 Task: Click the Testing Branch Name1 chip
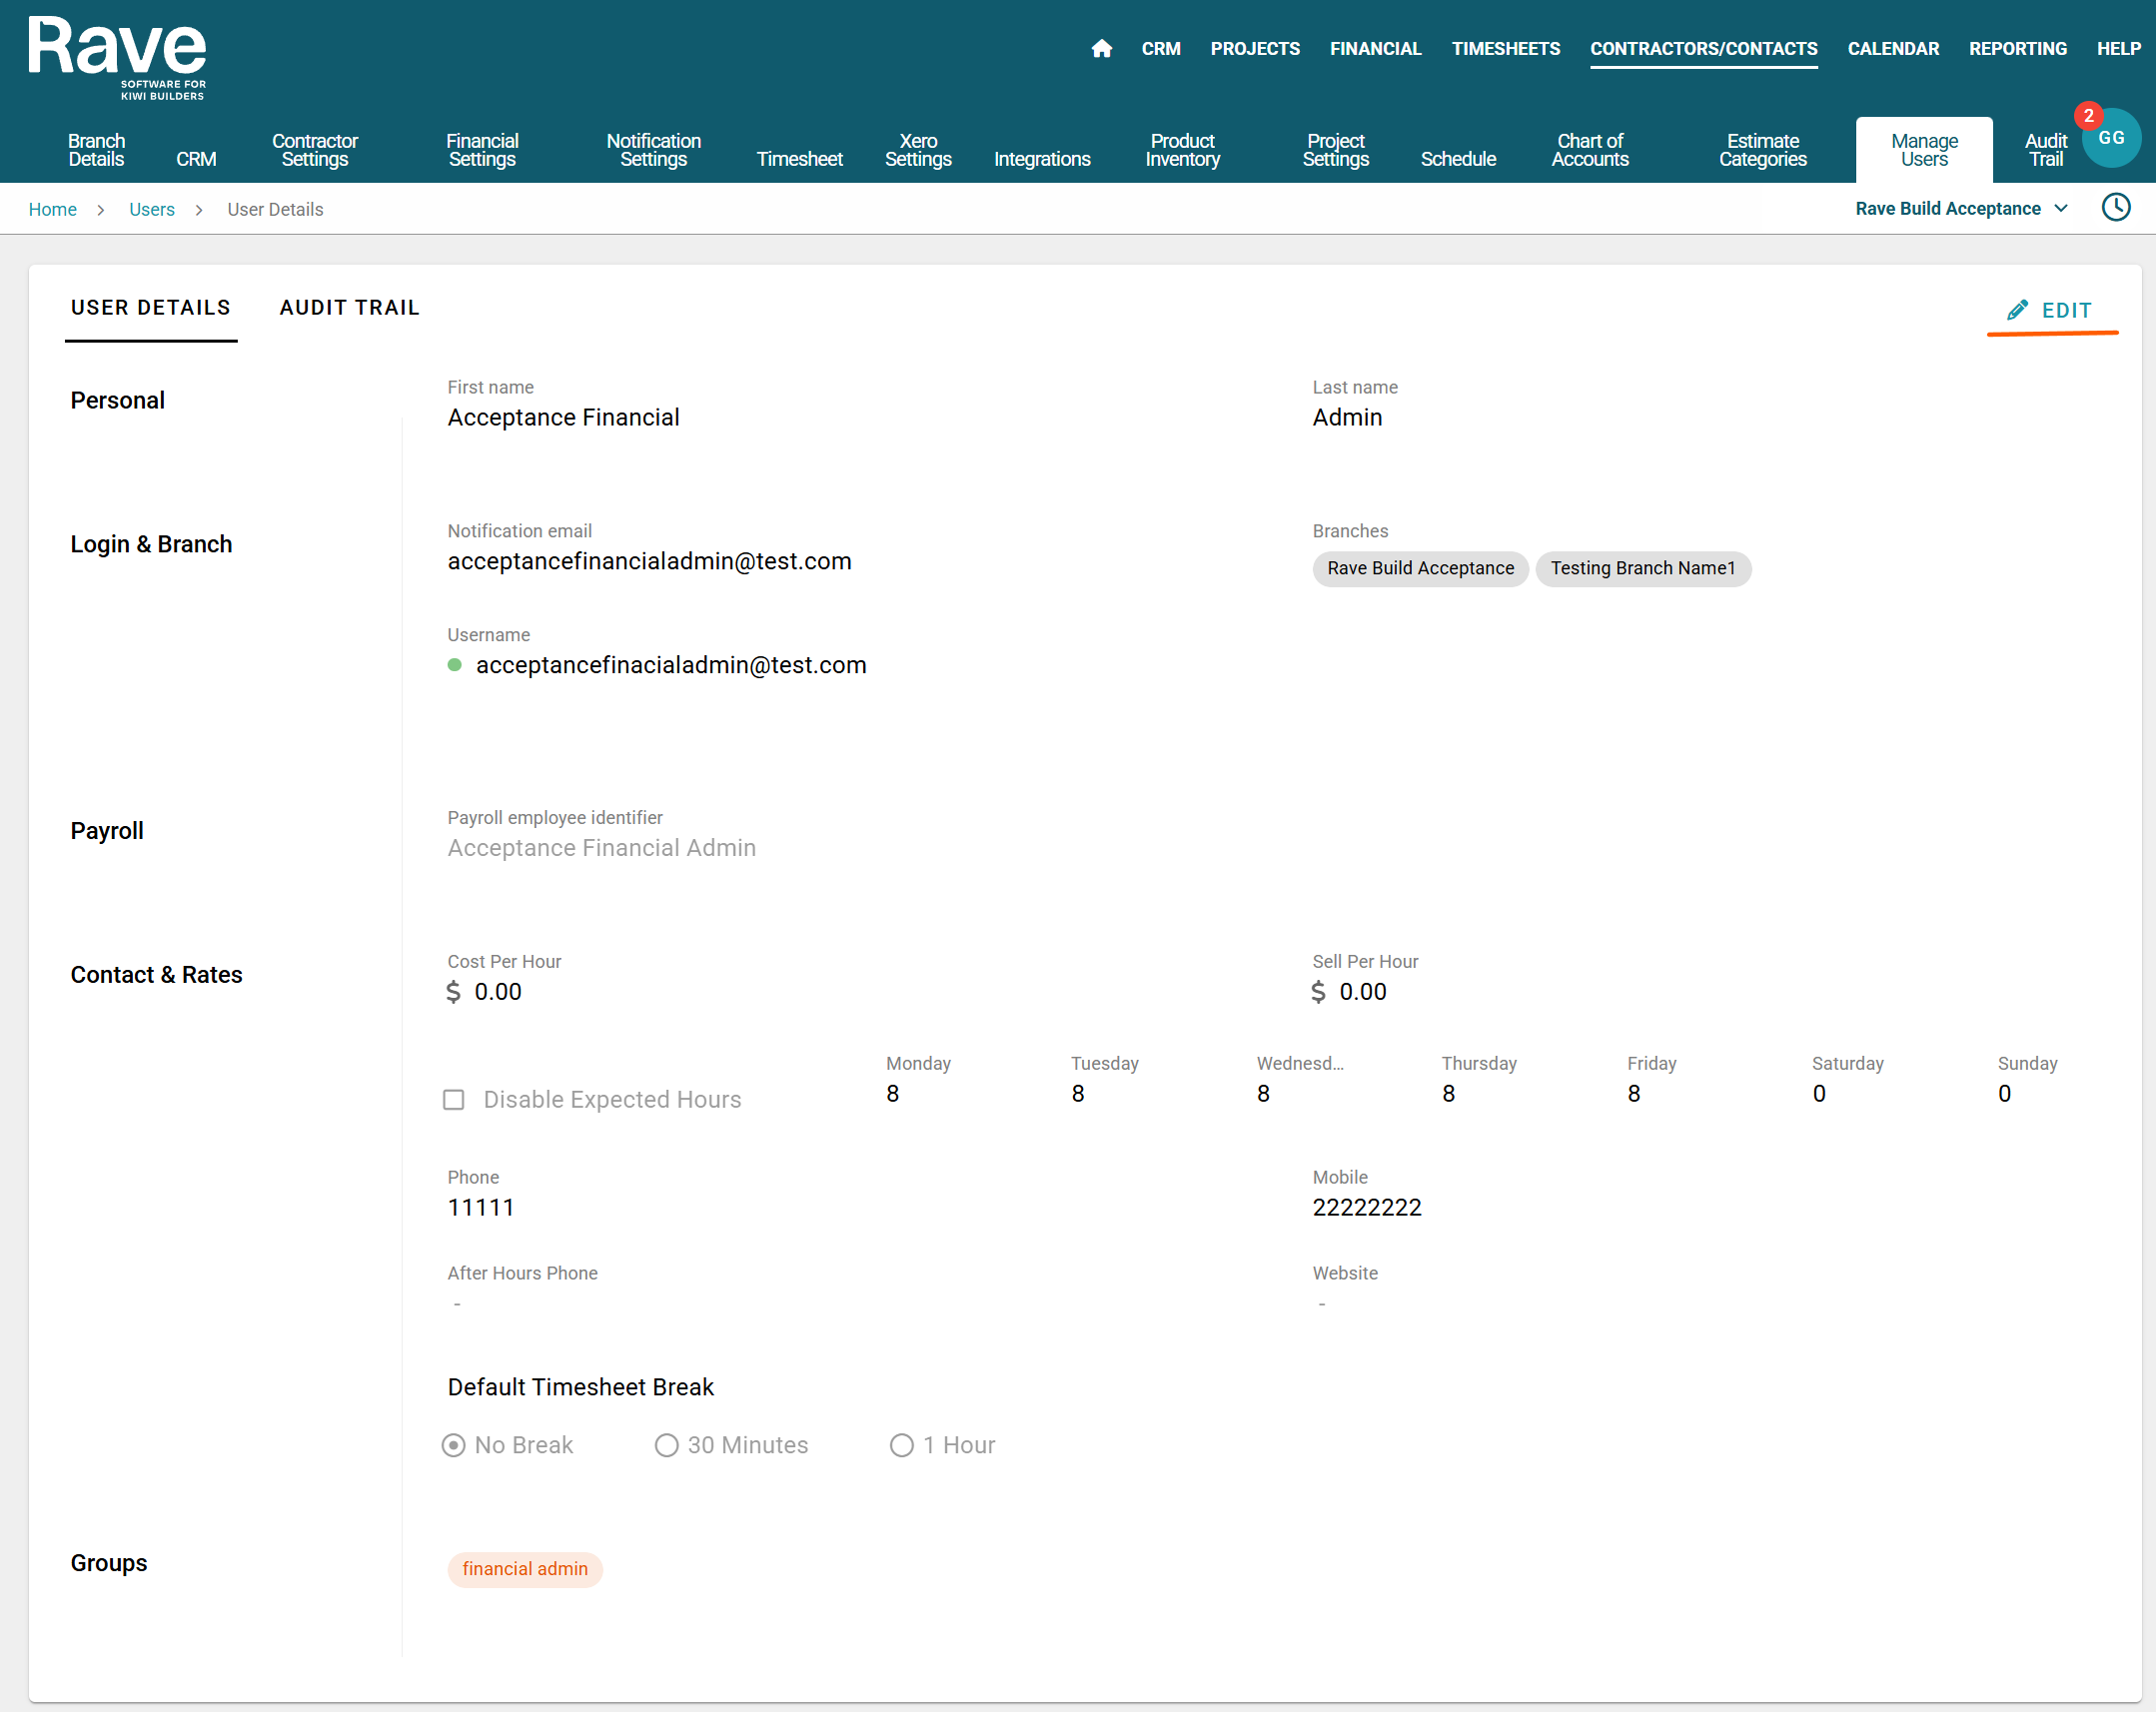tap(1642, 568)
